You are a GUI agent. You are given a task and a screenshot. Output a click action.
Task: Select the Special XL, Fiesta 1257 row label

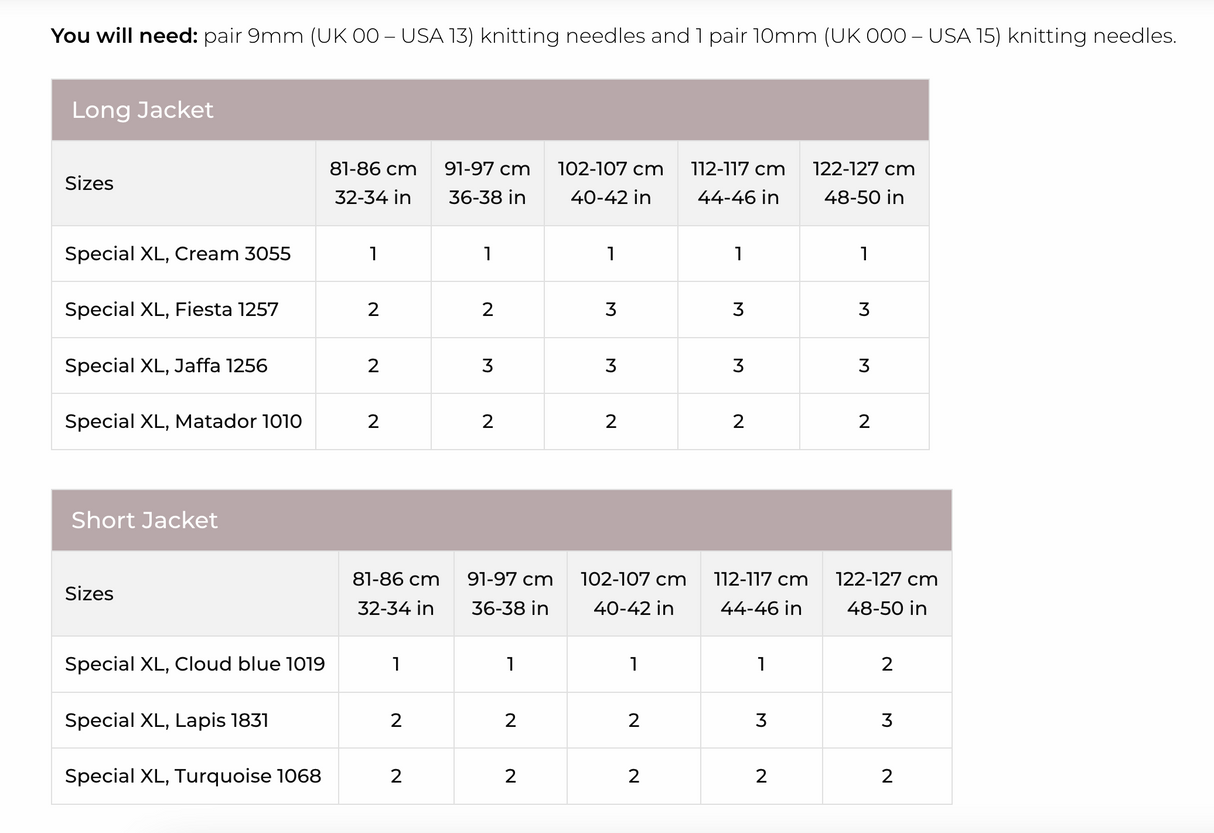pos(172,310)
